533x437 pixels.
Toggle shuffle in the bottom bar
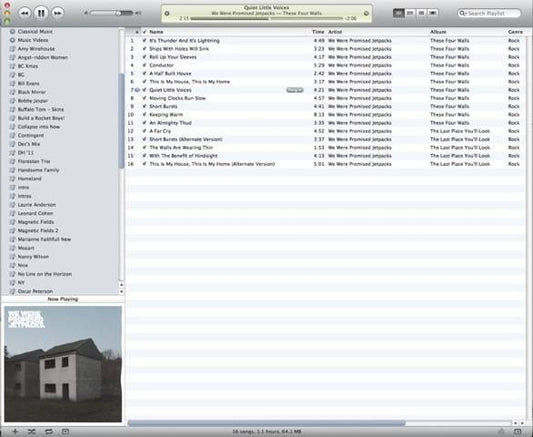[x=31, y=432]
